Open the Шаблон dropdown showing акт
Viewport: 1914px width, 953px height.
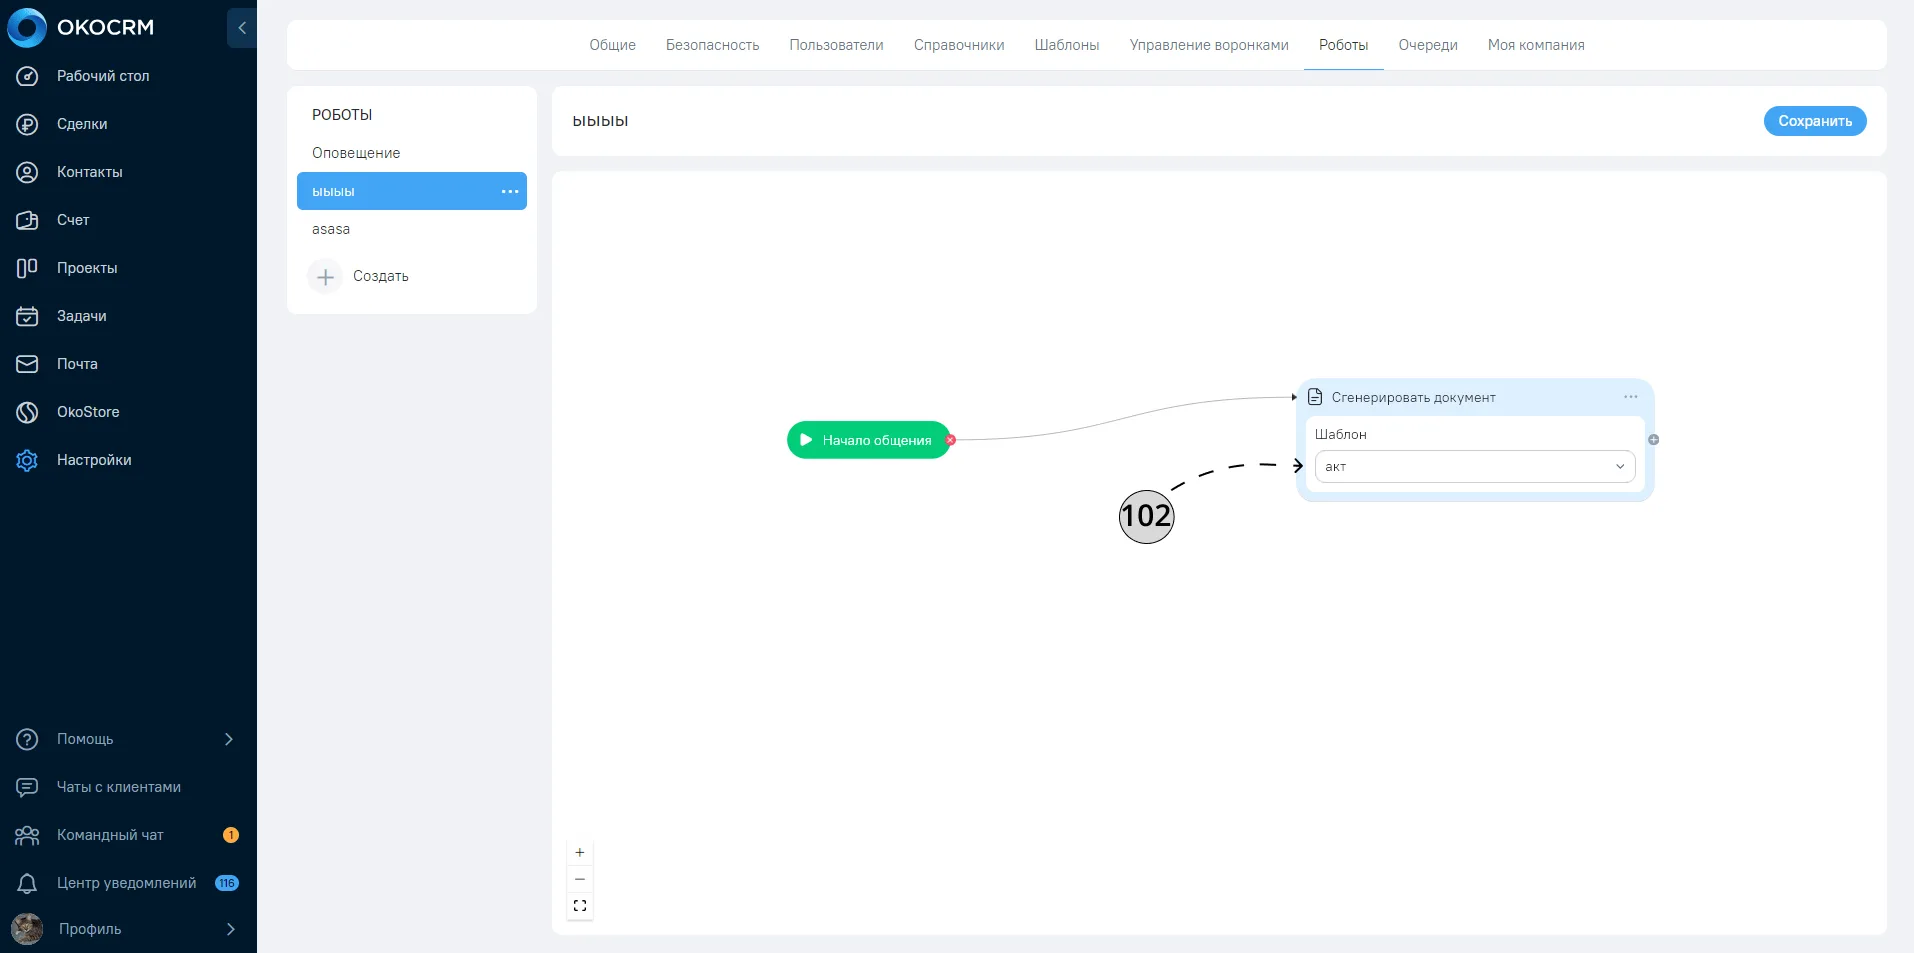(1475, 467)
